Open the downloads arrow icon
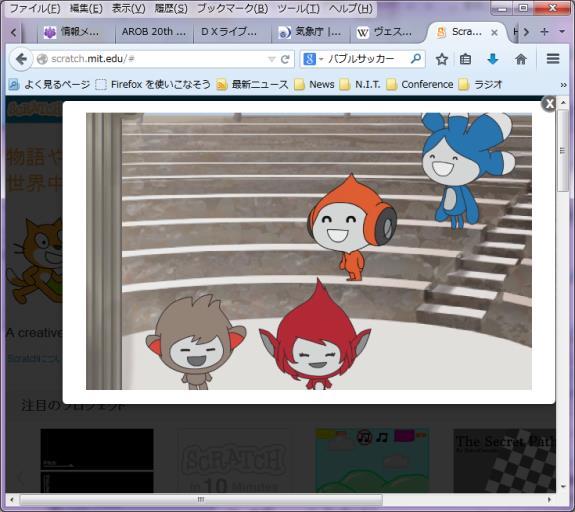 (492, 59)
